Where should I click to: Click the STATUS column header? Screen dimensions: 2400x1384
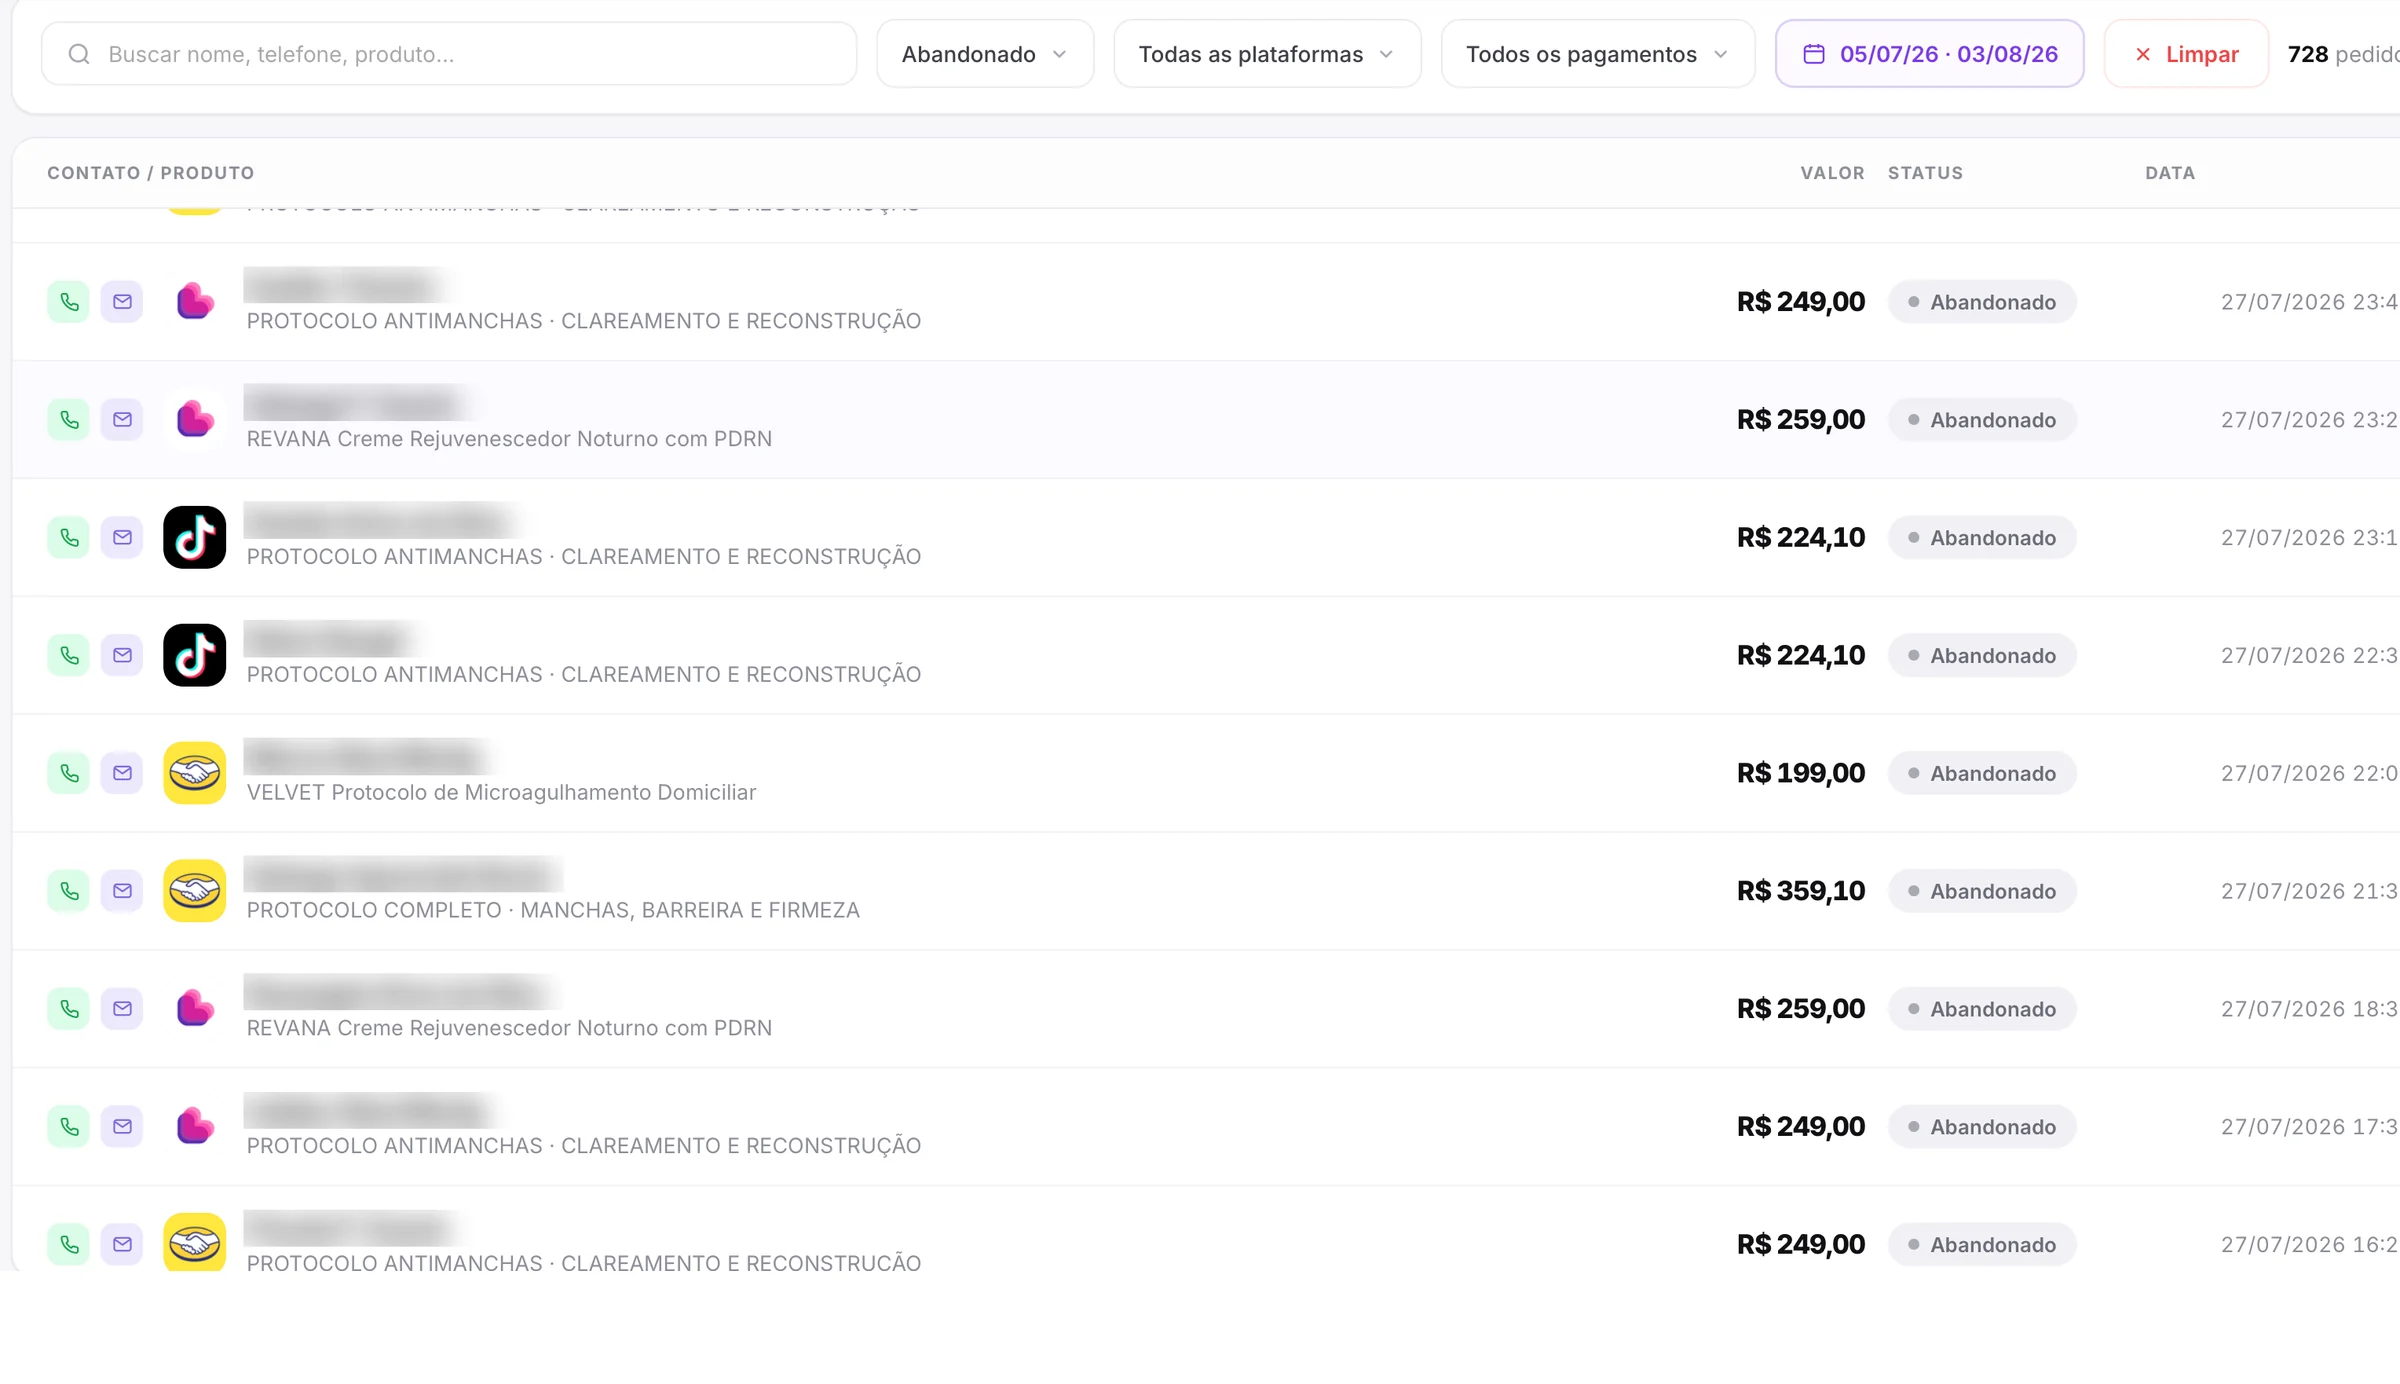click(x=1925, y=173)
